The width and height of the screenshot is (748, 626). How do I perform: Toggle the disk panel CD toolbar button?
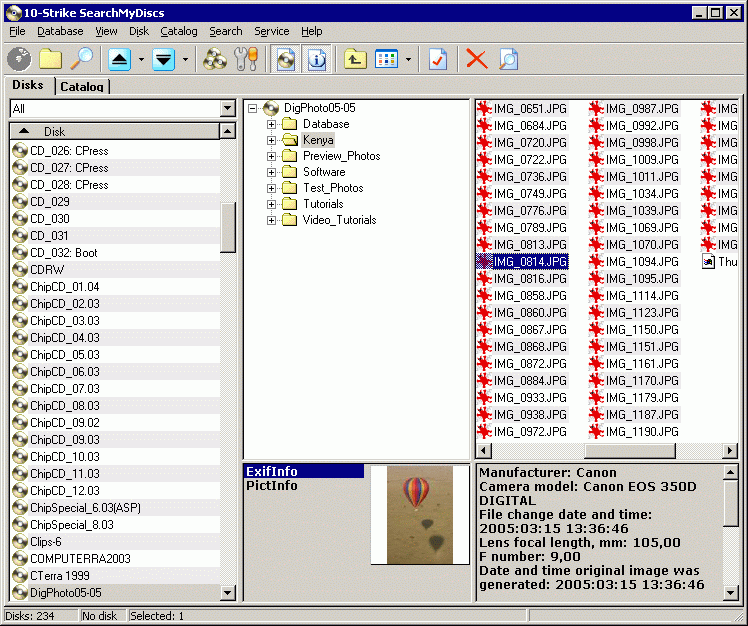(x=286, y=59)
